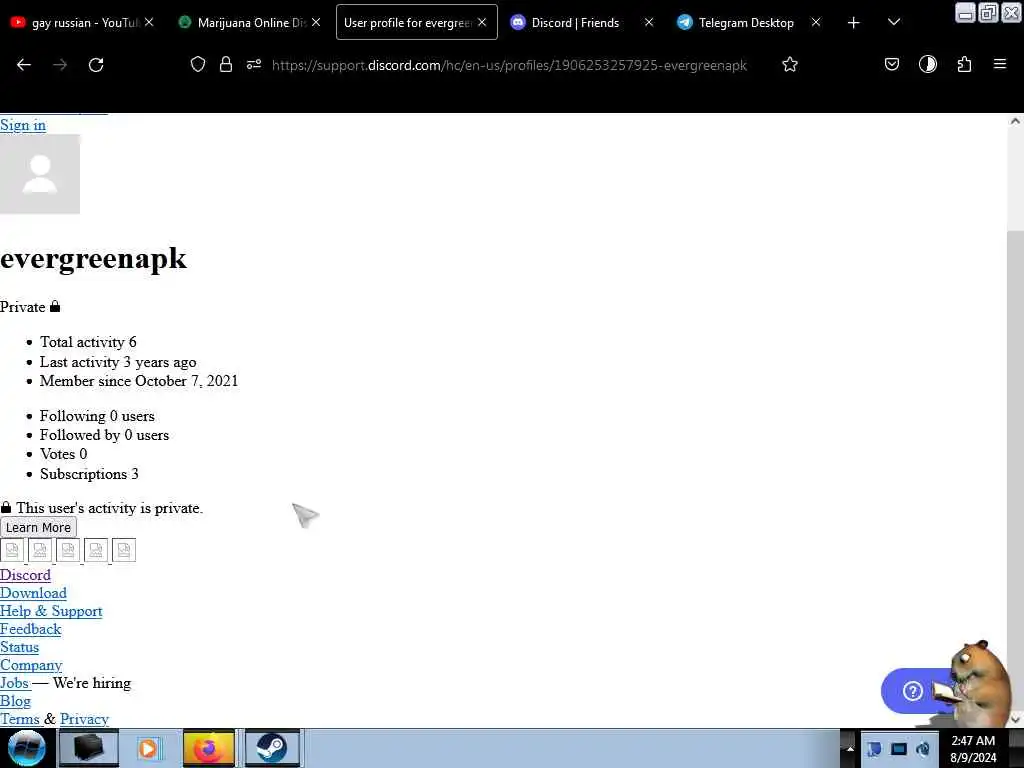Click the half-circle dark mode extension icon
The image size is (1024, 768).
[x=927, y=64]
